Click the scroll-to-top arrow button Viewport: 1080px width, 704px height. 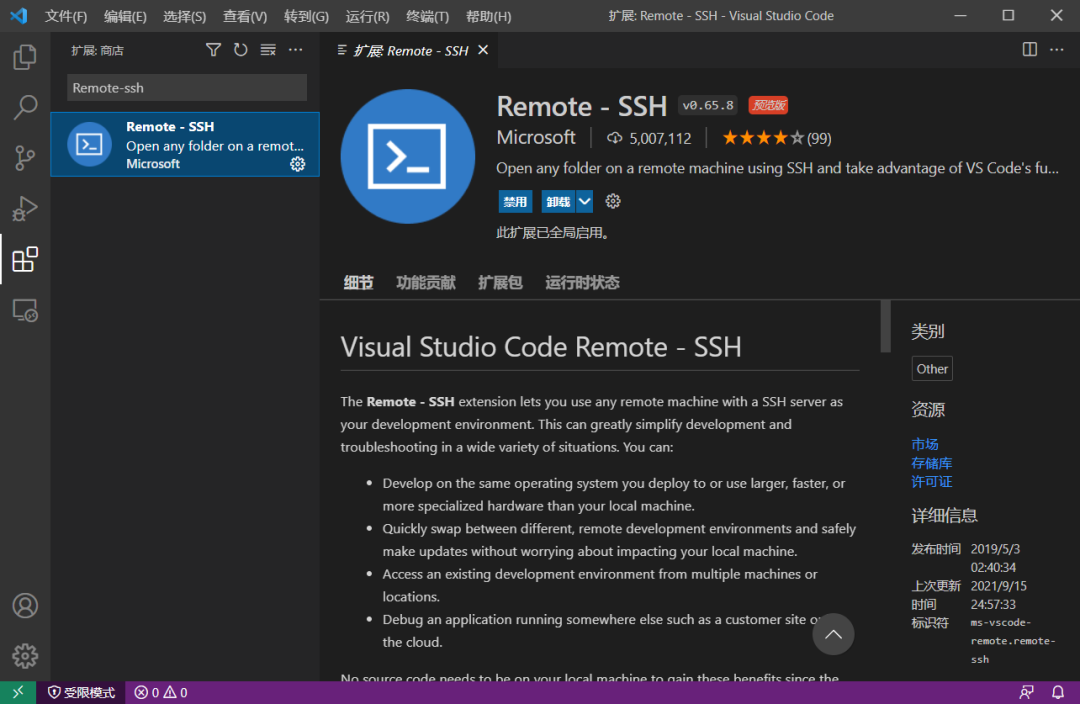pyautogui.click(x=833, y=634)
